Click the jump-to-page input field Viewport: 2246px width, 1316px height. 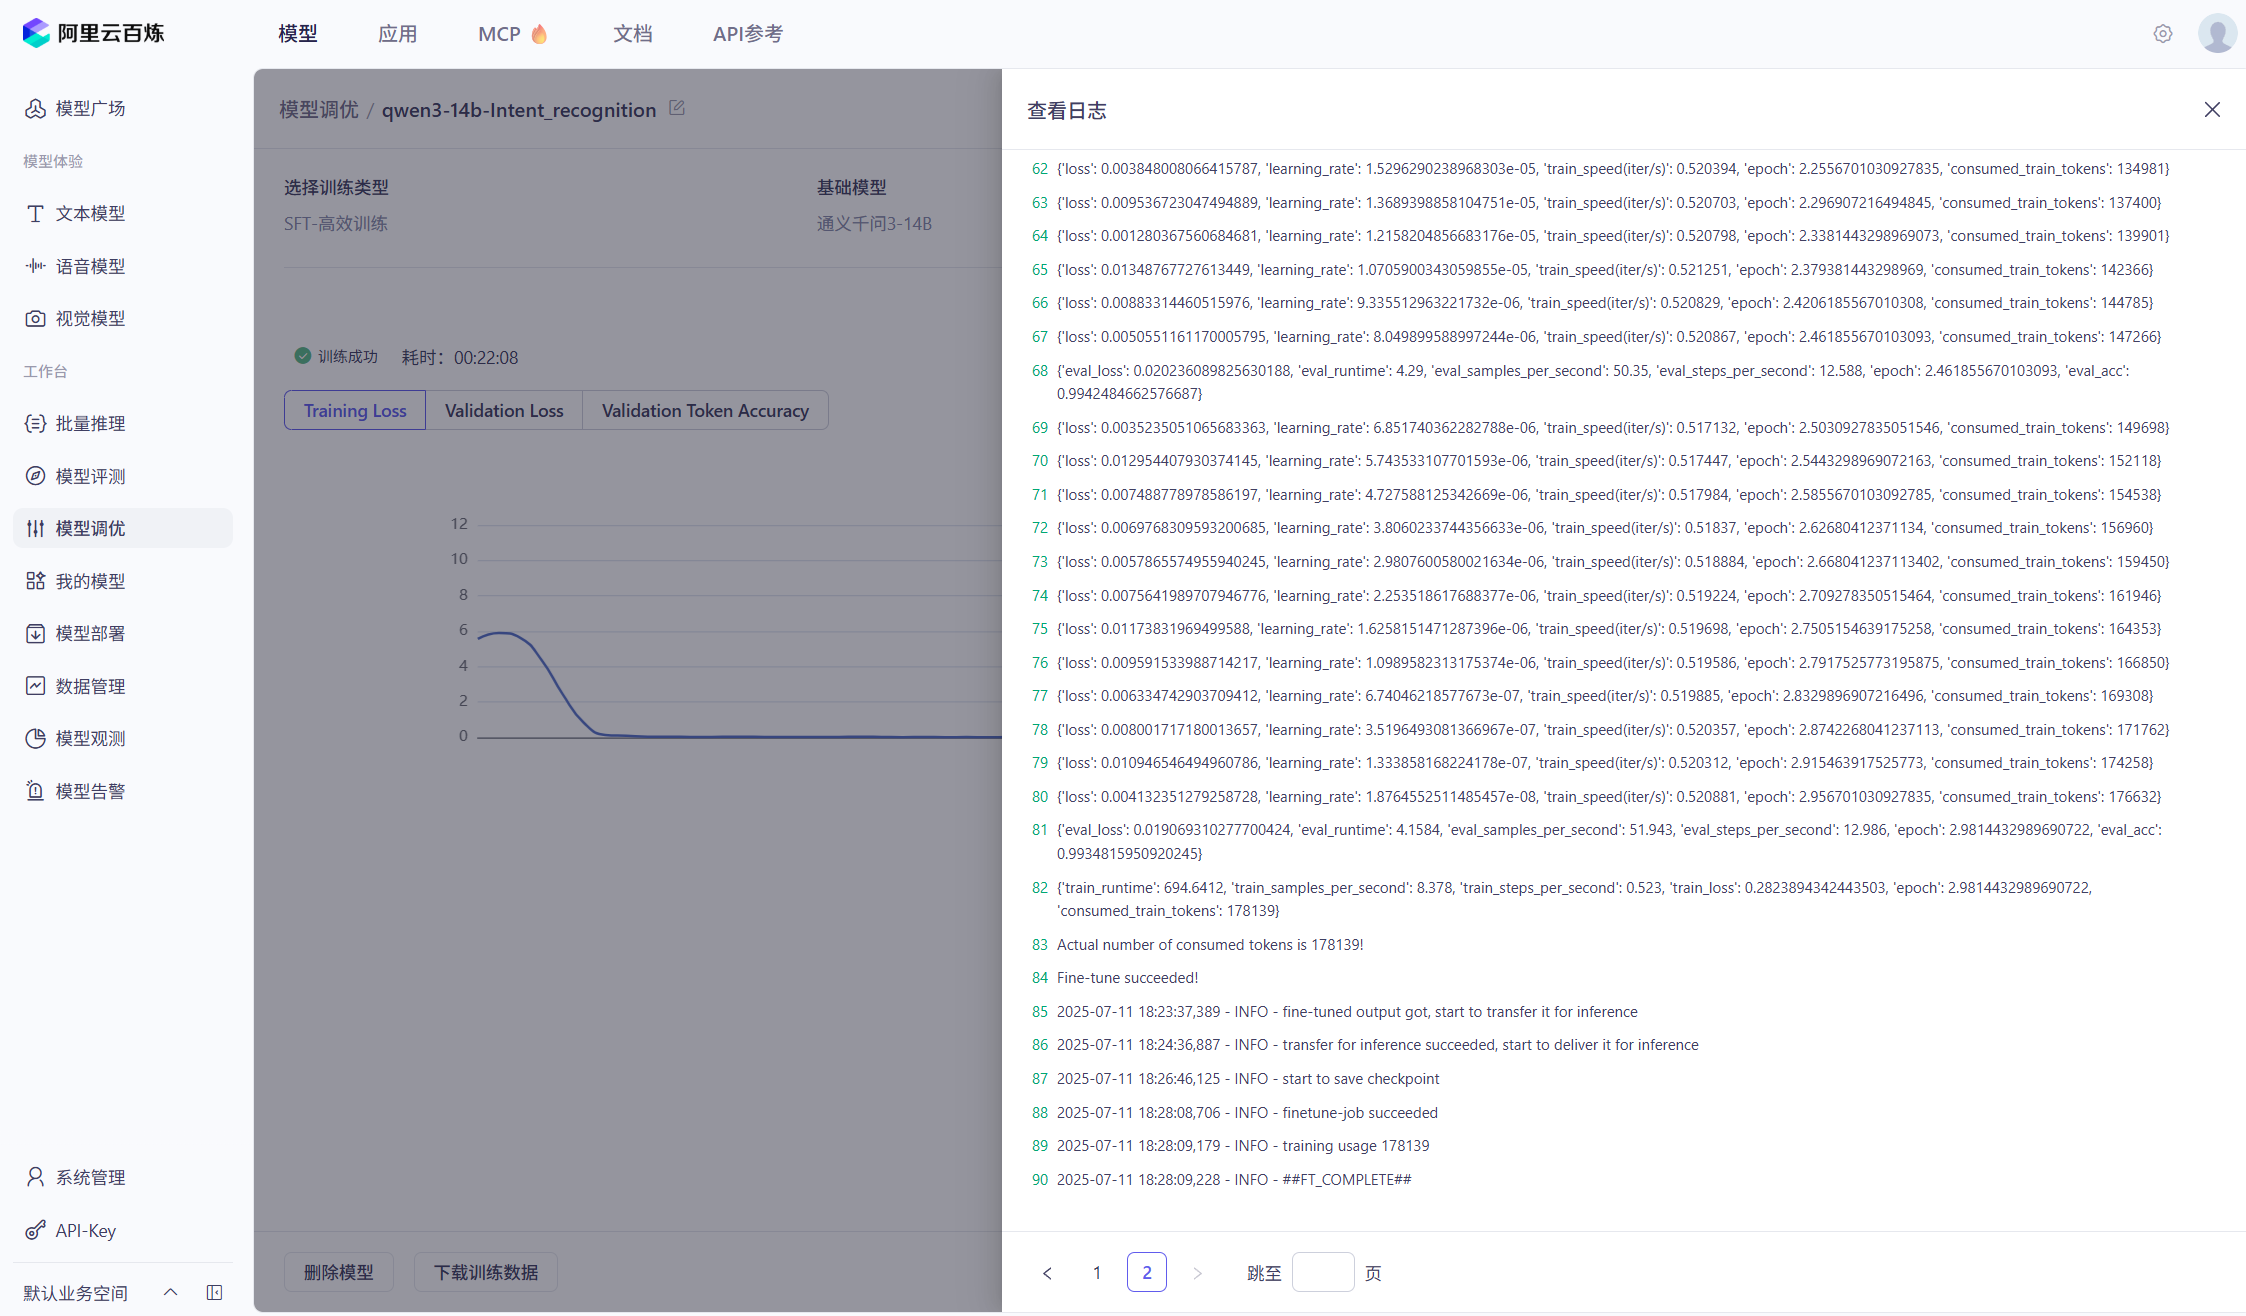coord(1322,1272)
